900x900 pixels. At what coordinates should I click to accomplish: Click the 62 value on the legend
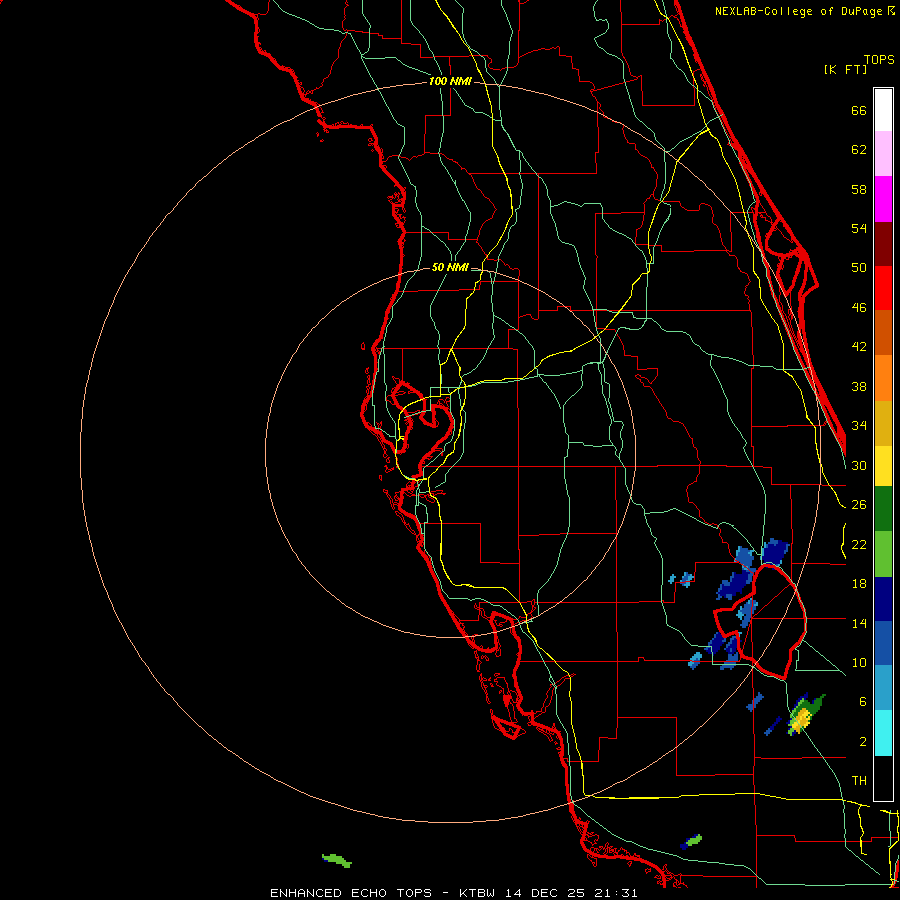point(859,150)
